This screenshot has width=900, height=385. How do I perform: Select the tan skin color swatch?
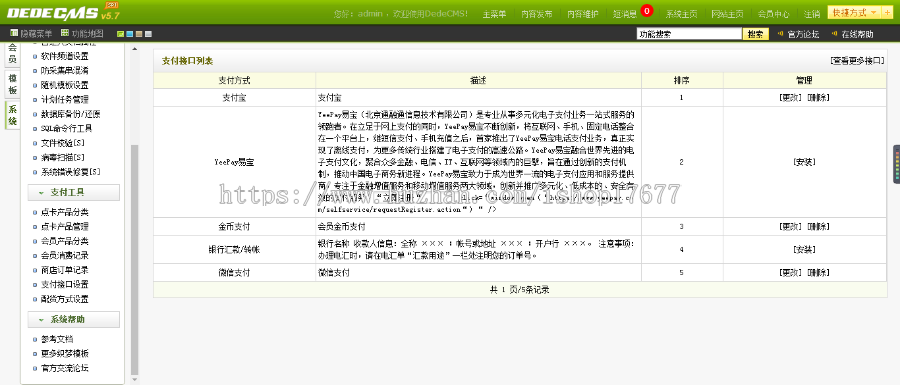139,34
